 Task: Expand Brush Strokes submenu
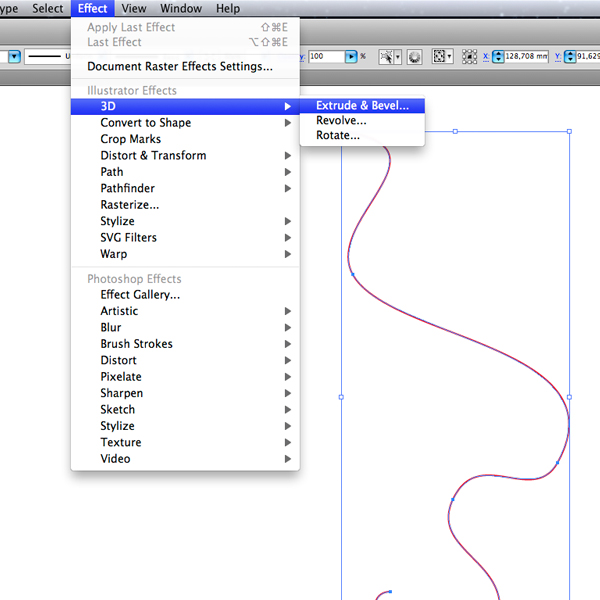pyautogui.click(x=185, y=344)
